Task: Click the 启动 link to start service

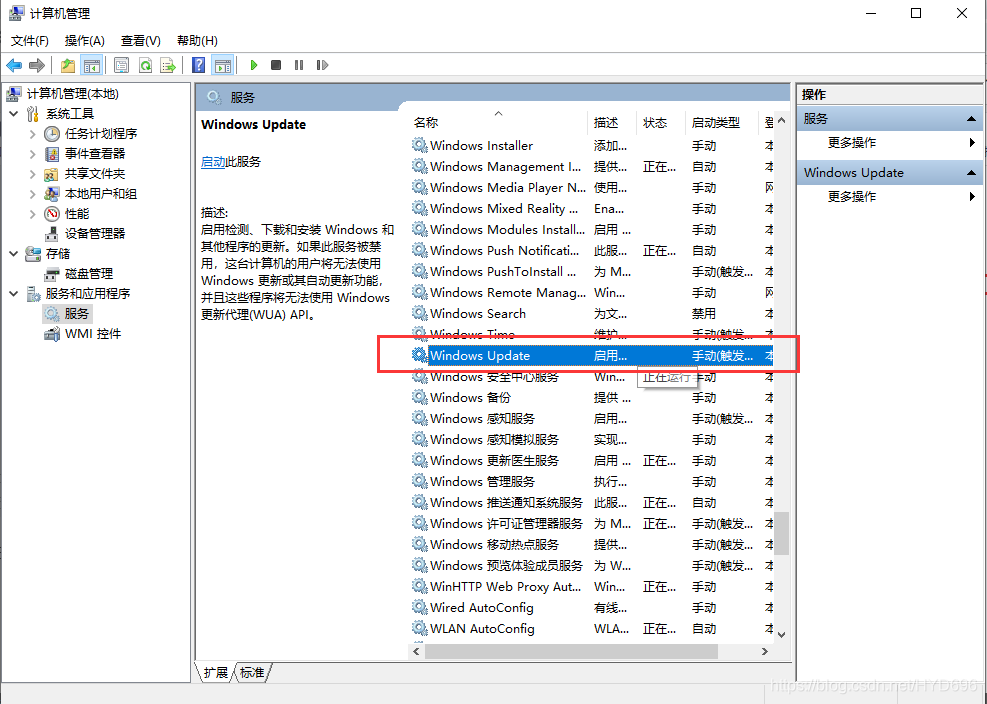Action: 213,162
